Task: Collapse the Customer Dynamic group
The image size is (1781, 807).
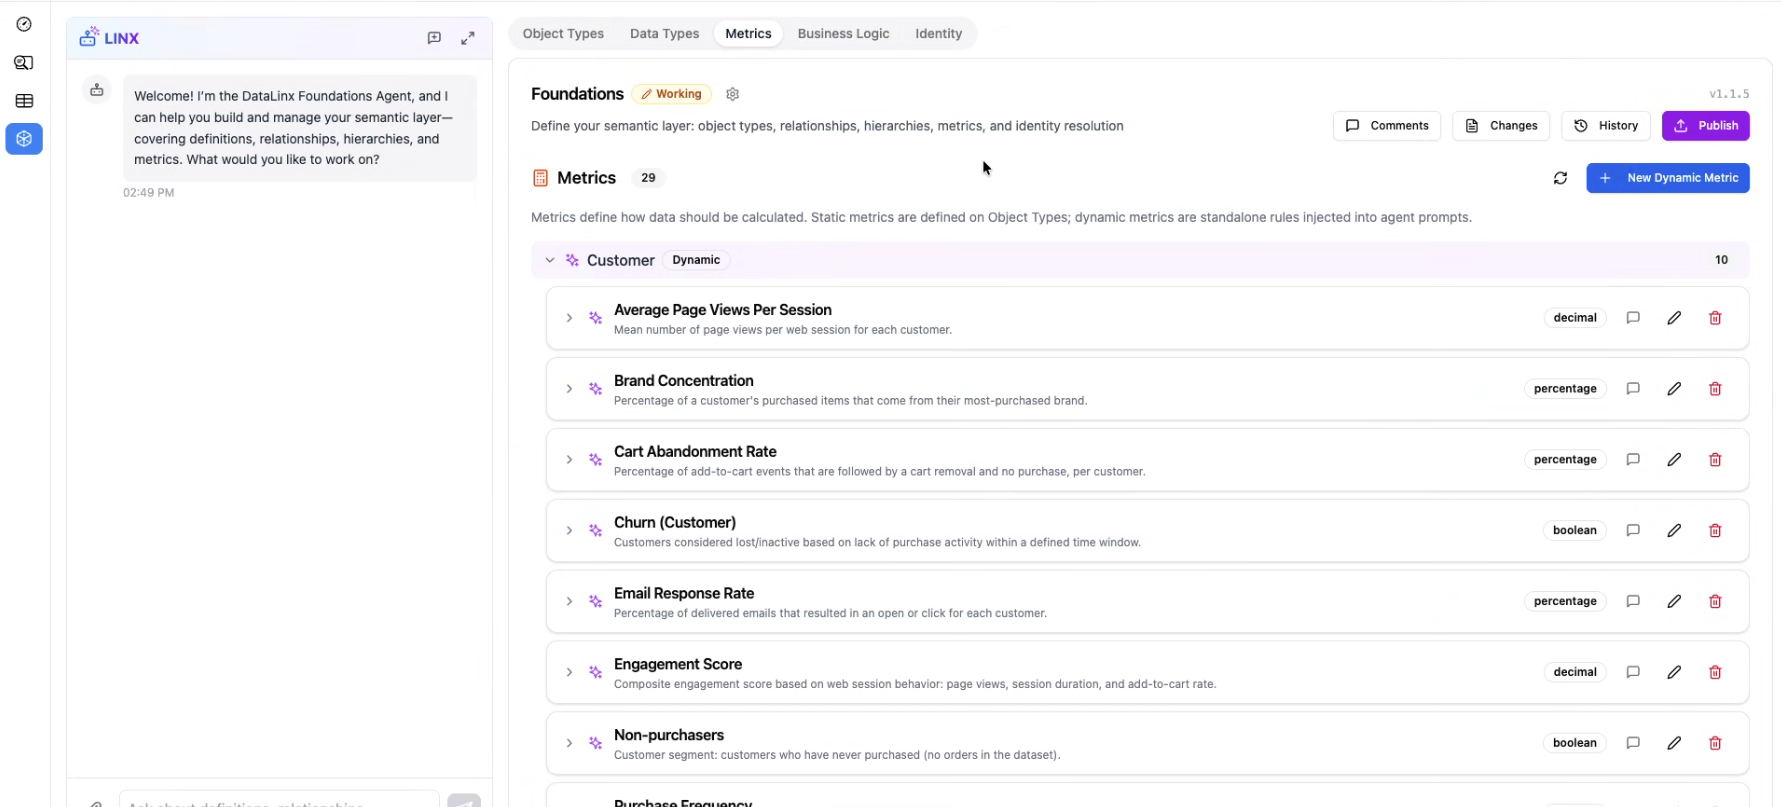Action: pyautogui.click(x=549, y=260)
